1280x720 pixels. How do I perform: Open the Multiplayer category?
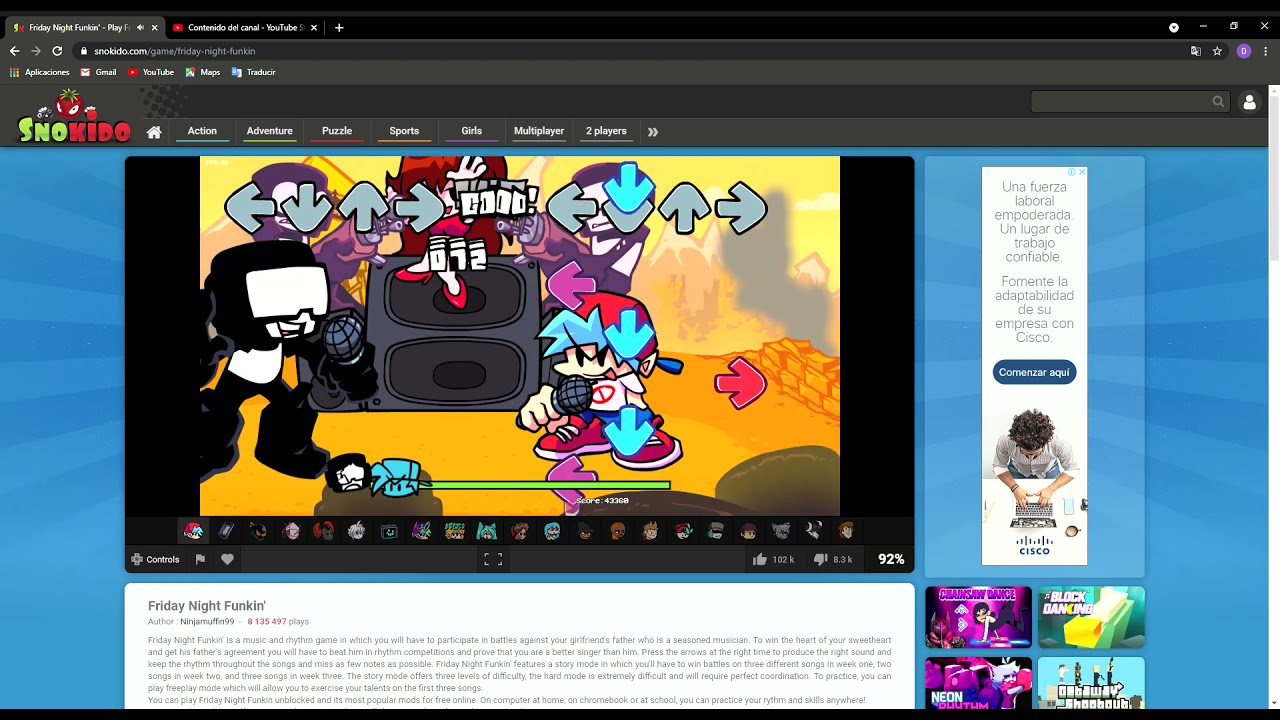coord(539,131)
